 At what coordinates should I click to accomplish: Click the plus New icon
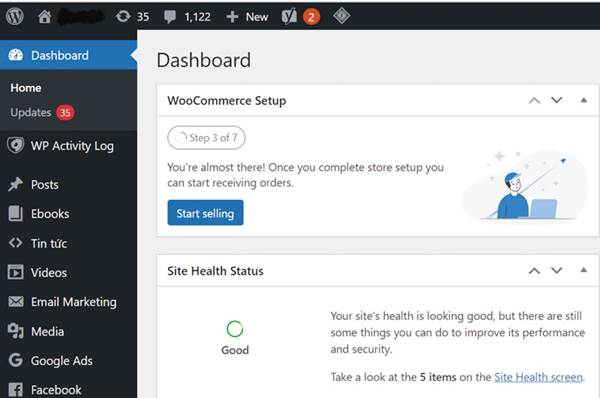pos(232,17)
